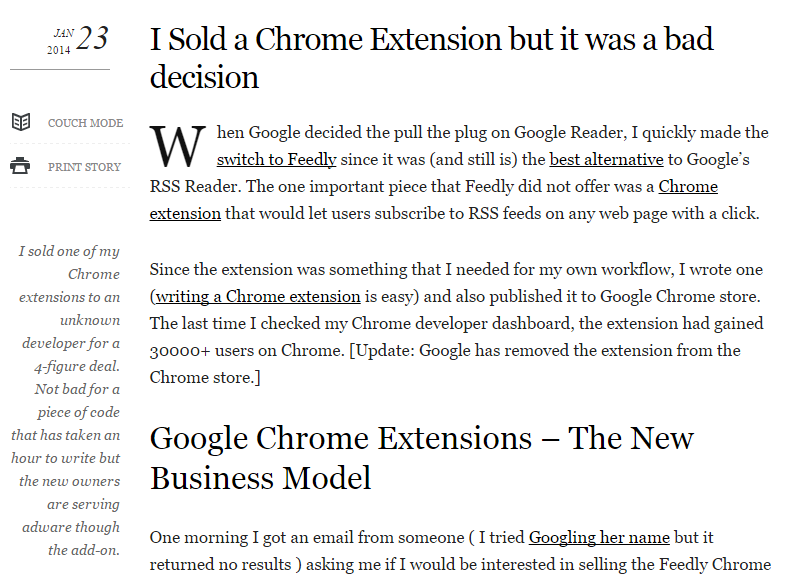788x578 pixels.
Task: Click the 'writing a Chrome extension' link
Action: tap(258, 296)
